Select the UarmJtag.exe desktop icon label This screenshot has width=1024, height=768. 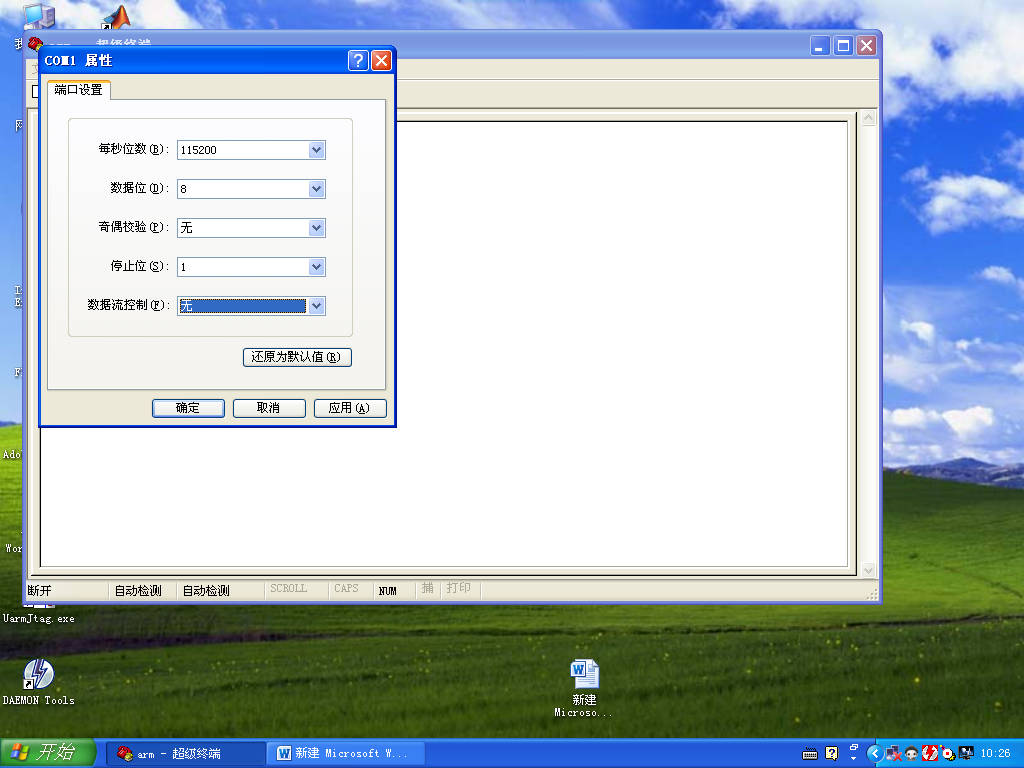pos(39,618)
